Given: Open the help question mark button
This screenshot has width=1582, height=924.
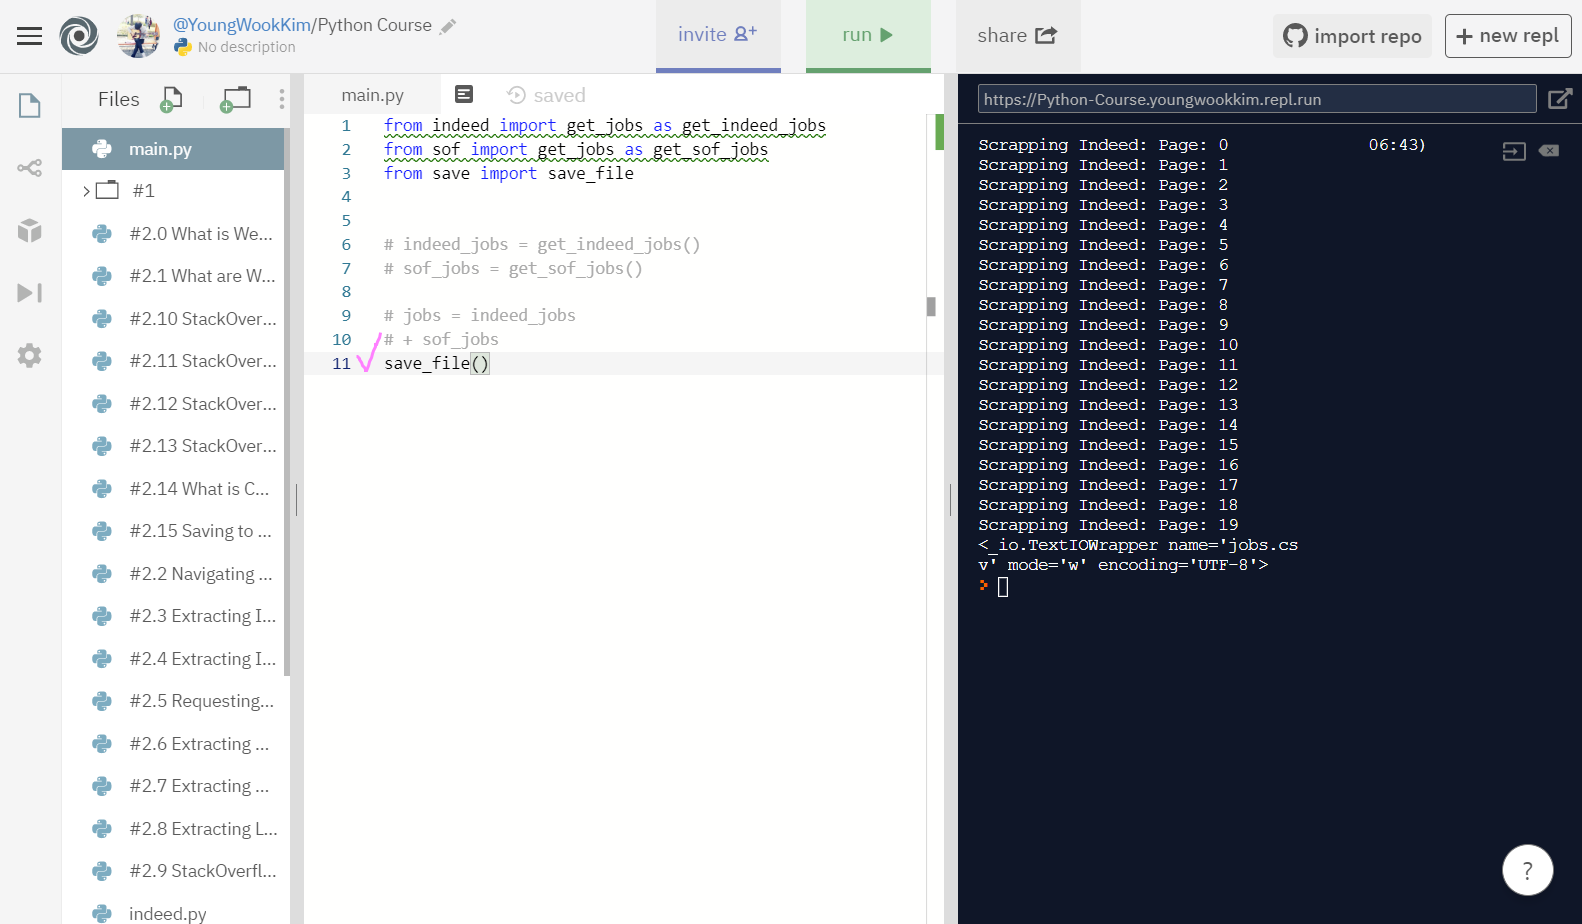Looking at the screenshot, I should [1528, 870].
